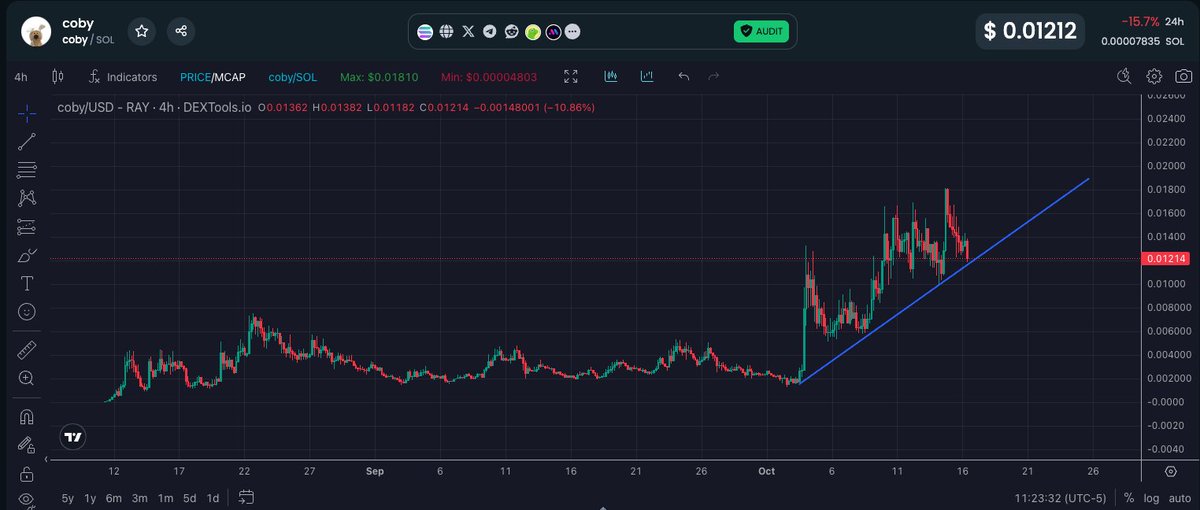The width and height of the screenshot is (1200, 510).
Task: Toggle log scale mode
Action: pyautogui.click(x=1151, y=497)
